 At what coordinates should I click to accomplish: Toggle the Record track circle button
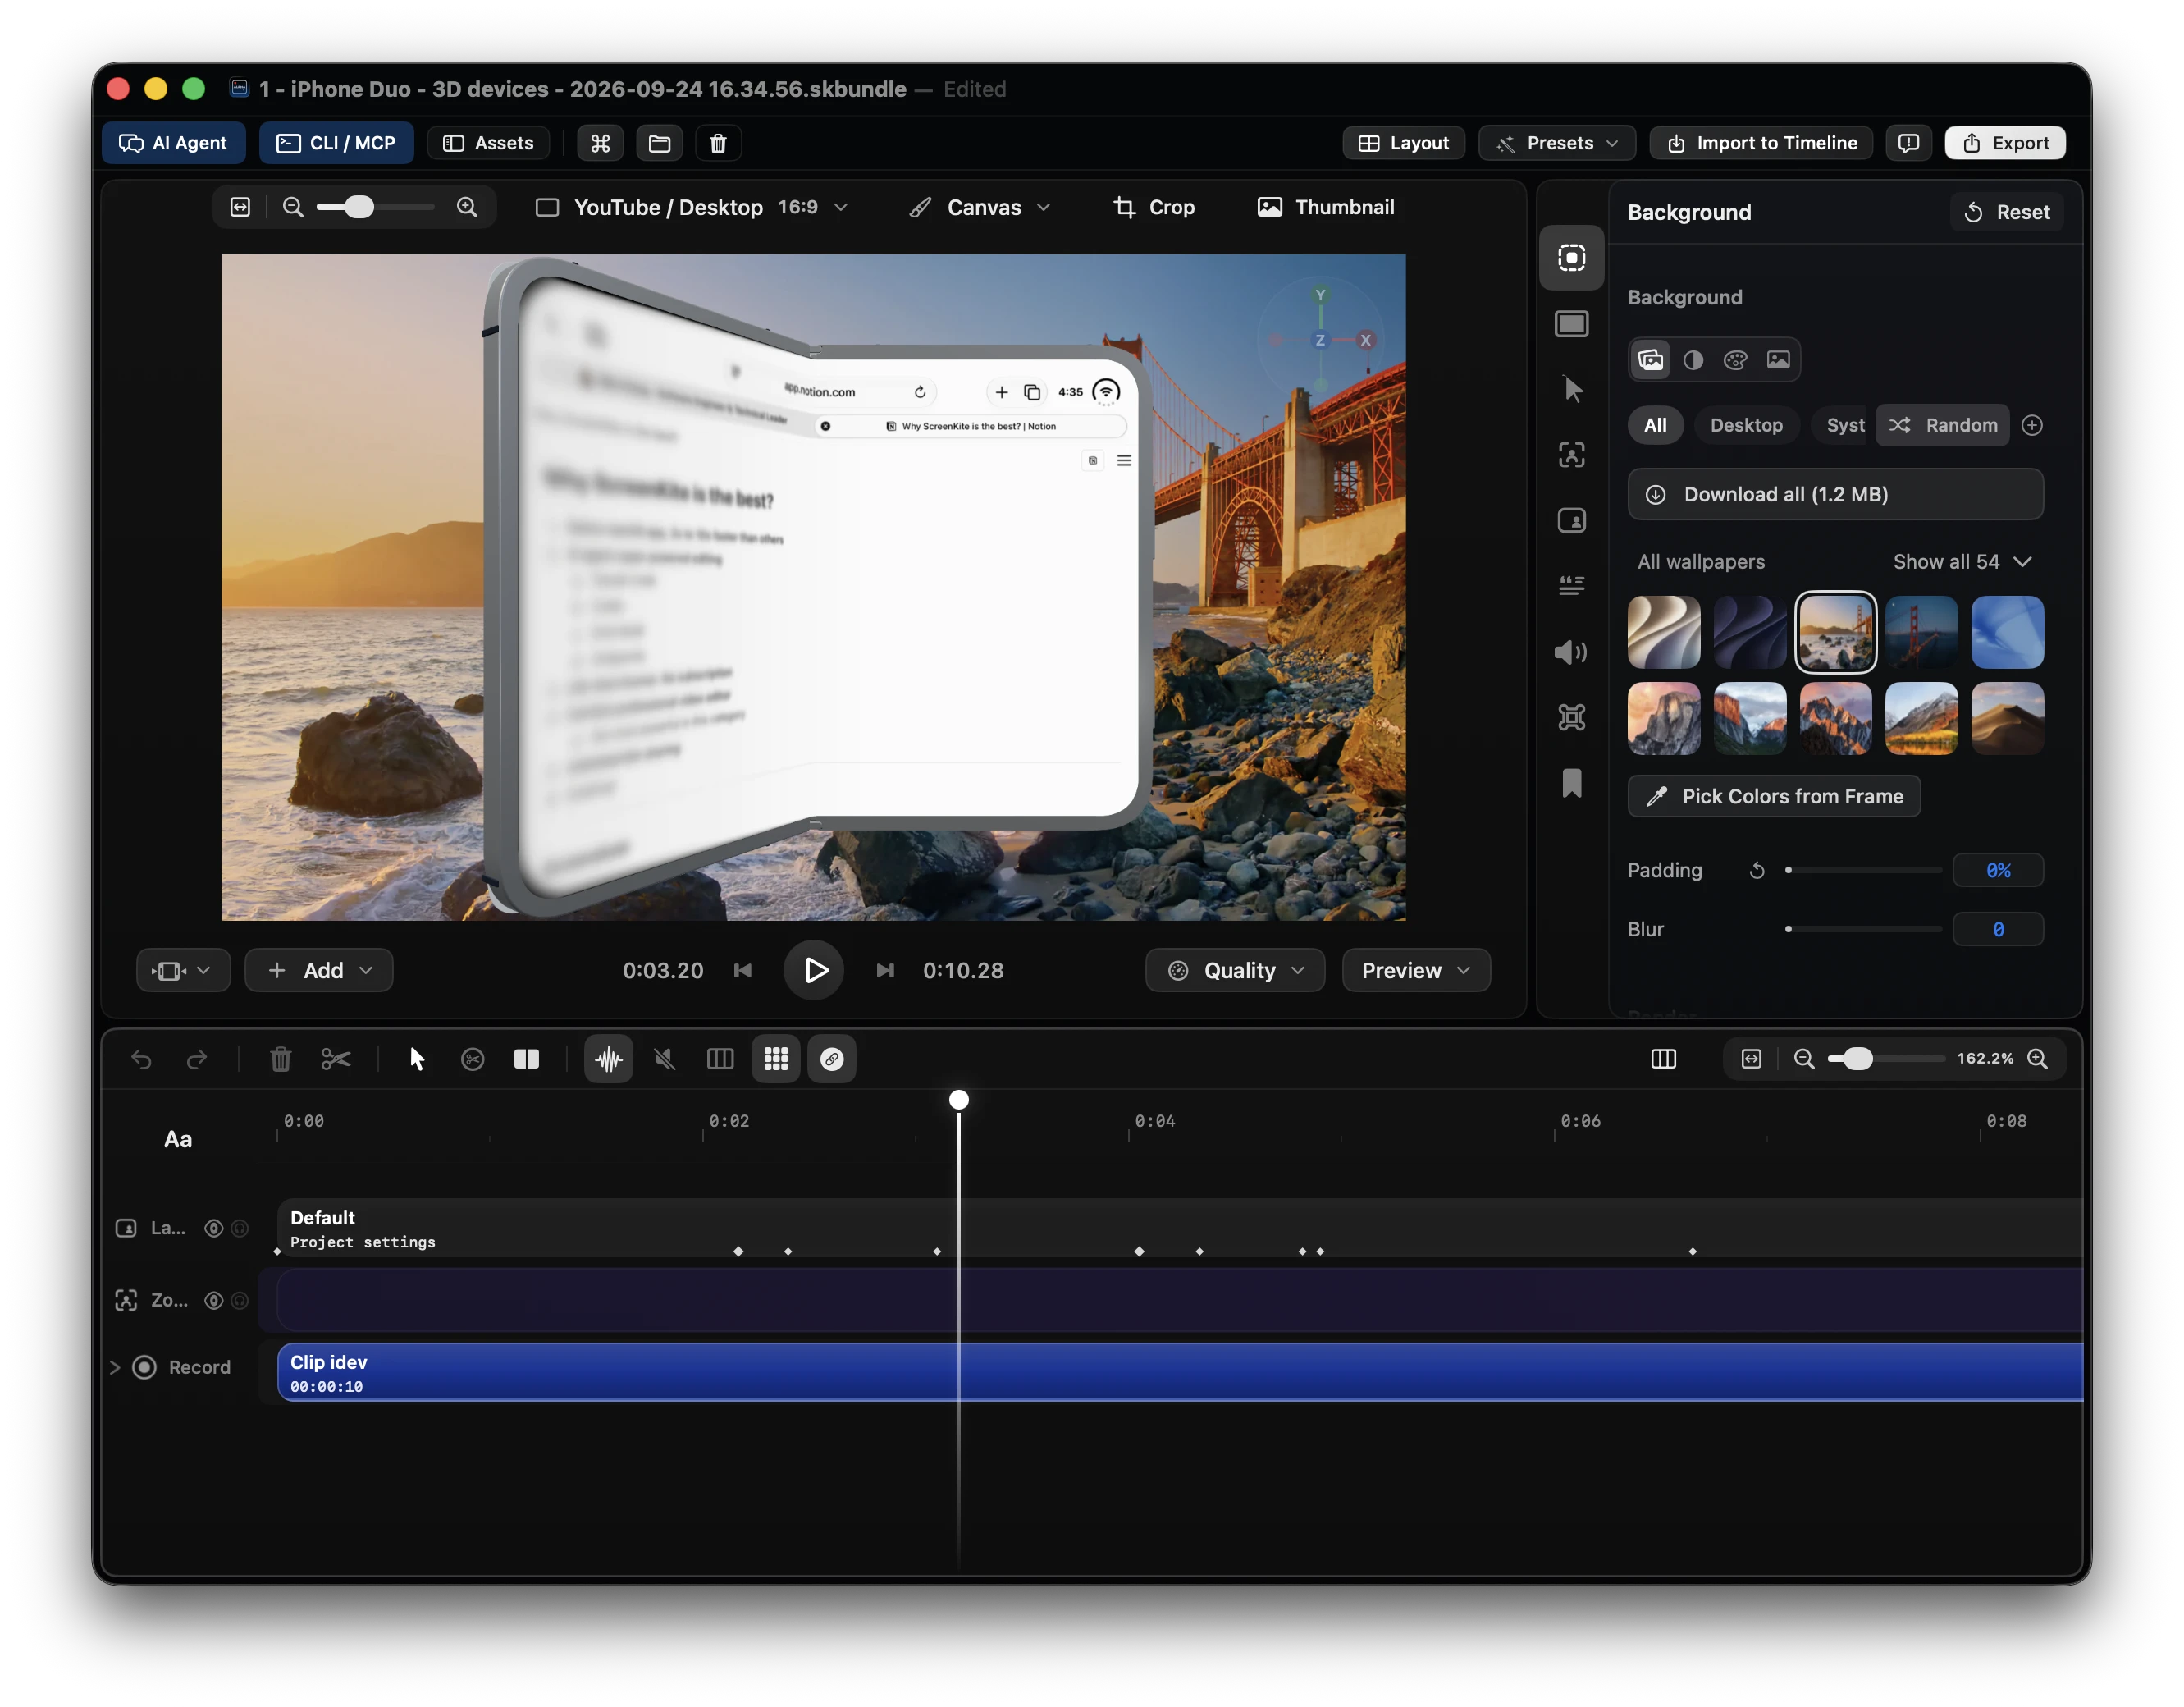144,1368
